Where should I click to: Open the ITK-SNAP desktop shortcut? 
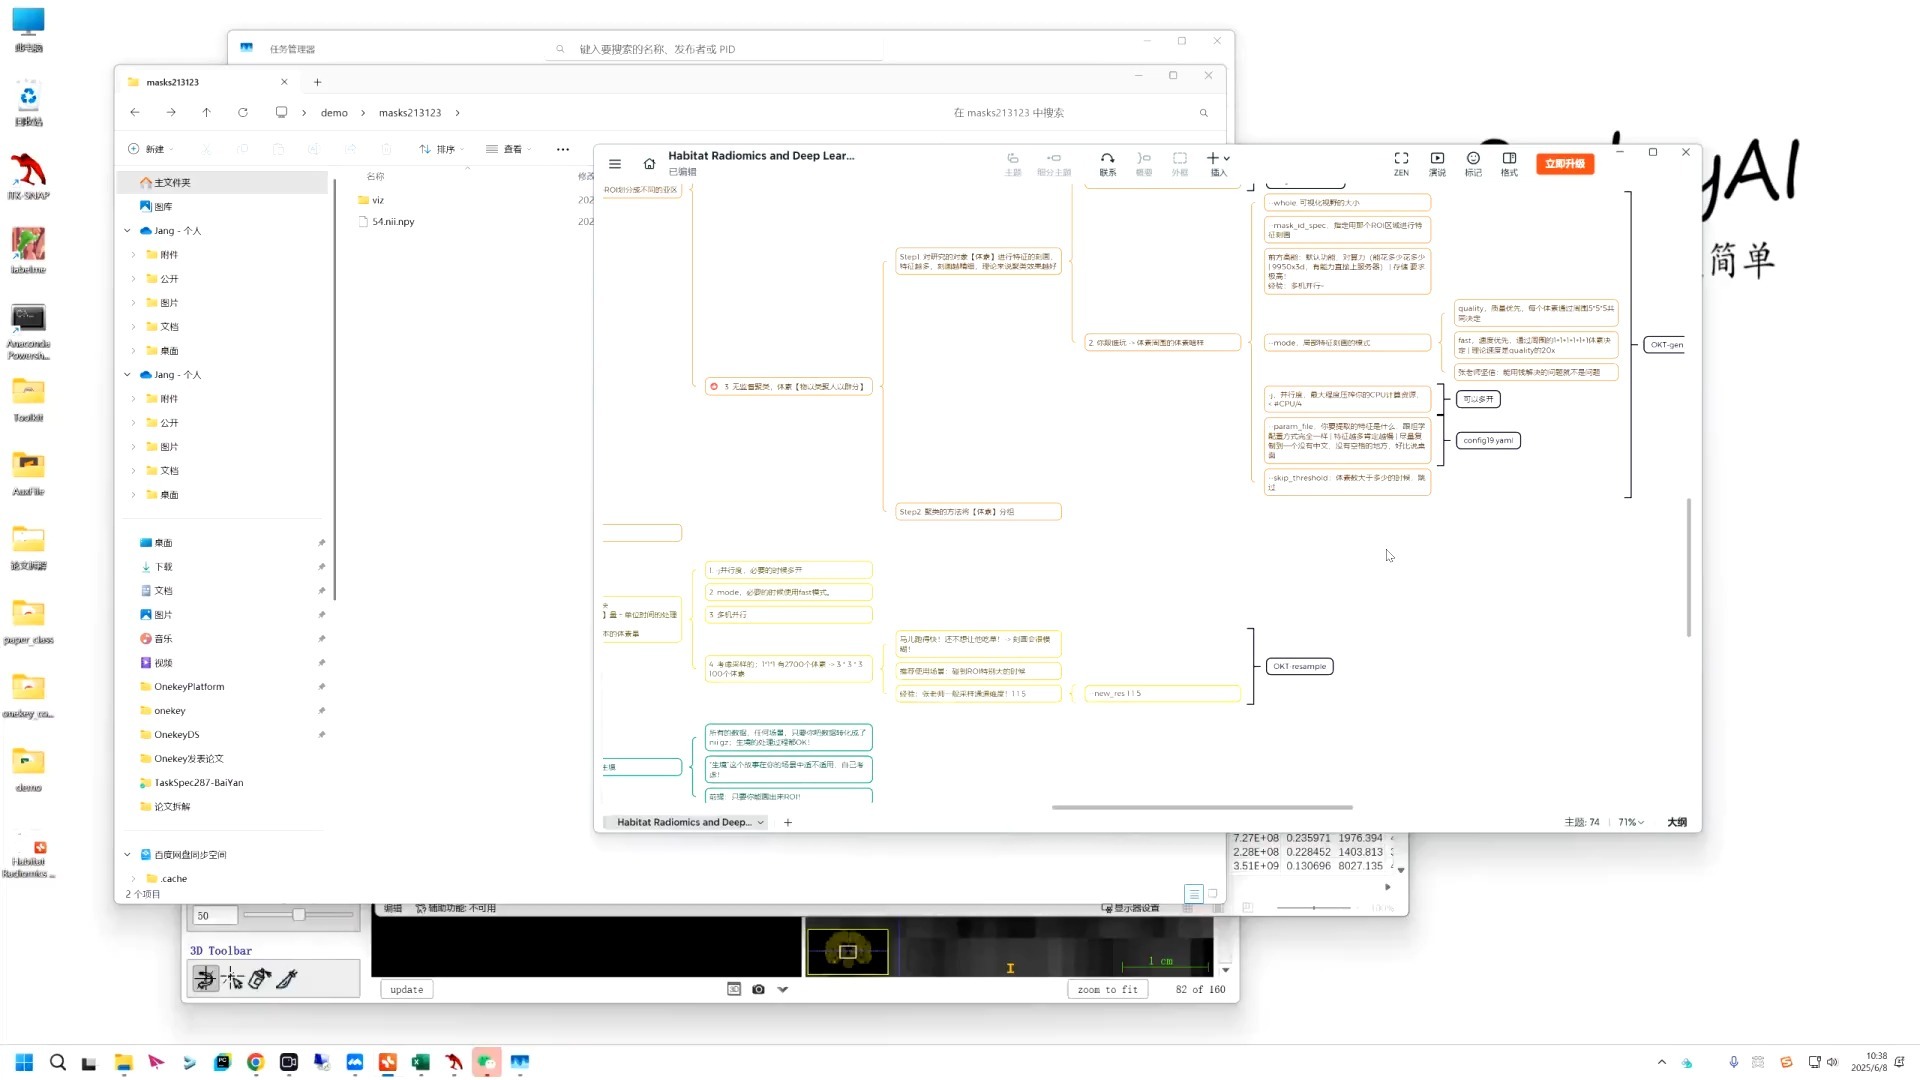click(x=28, y=177)
